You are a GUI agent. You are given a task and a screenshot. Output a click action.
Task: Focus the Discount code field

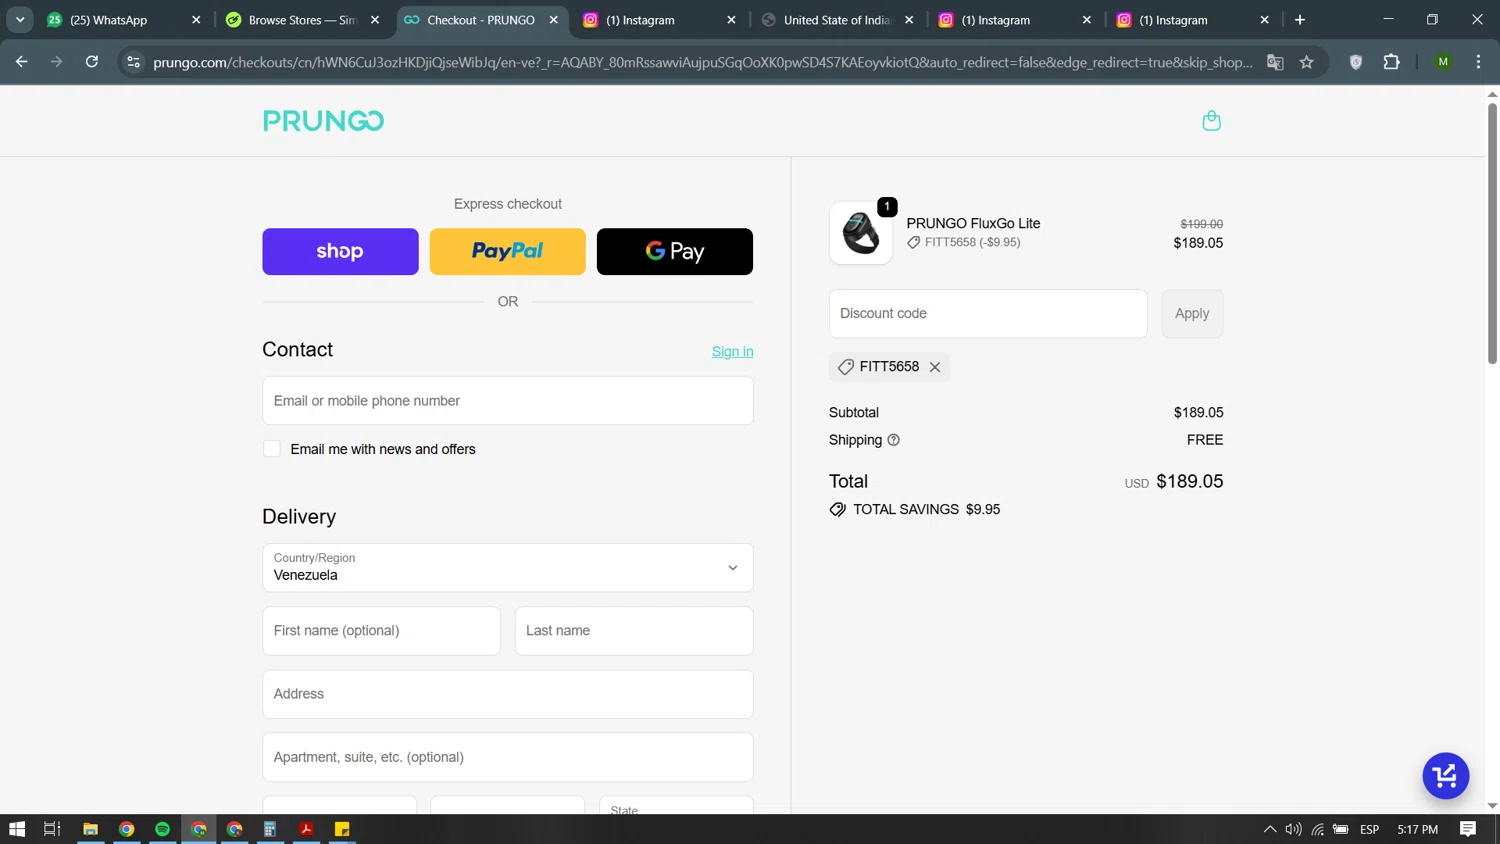coord(988,313)
